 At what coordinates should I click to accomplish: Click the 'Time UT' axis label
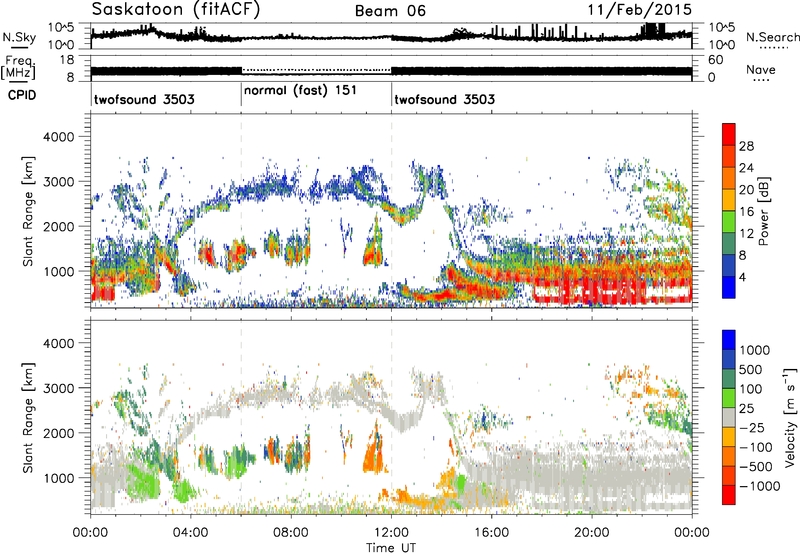391,548
